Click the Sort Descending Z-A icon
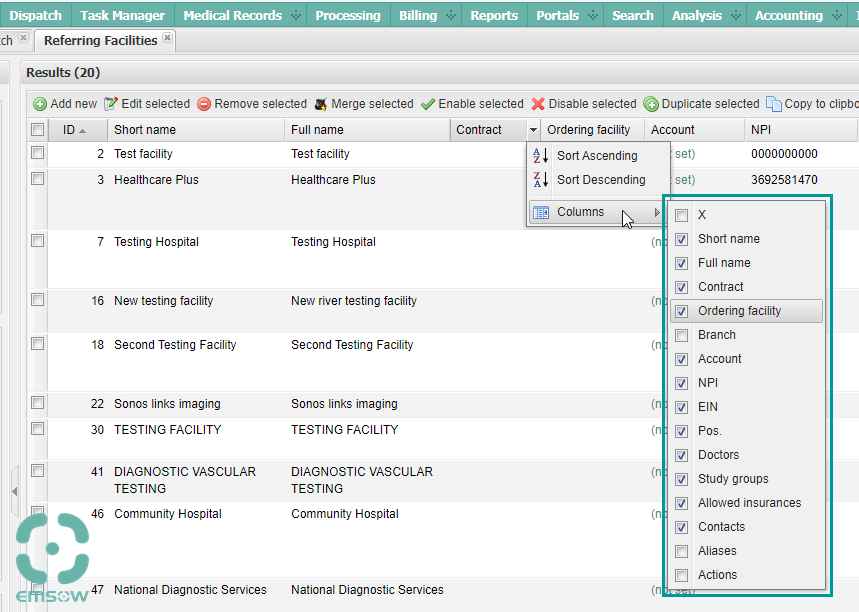859x612 pixels. click(541, 180)
